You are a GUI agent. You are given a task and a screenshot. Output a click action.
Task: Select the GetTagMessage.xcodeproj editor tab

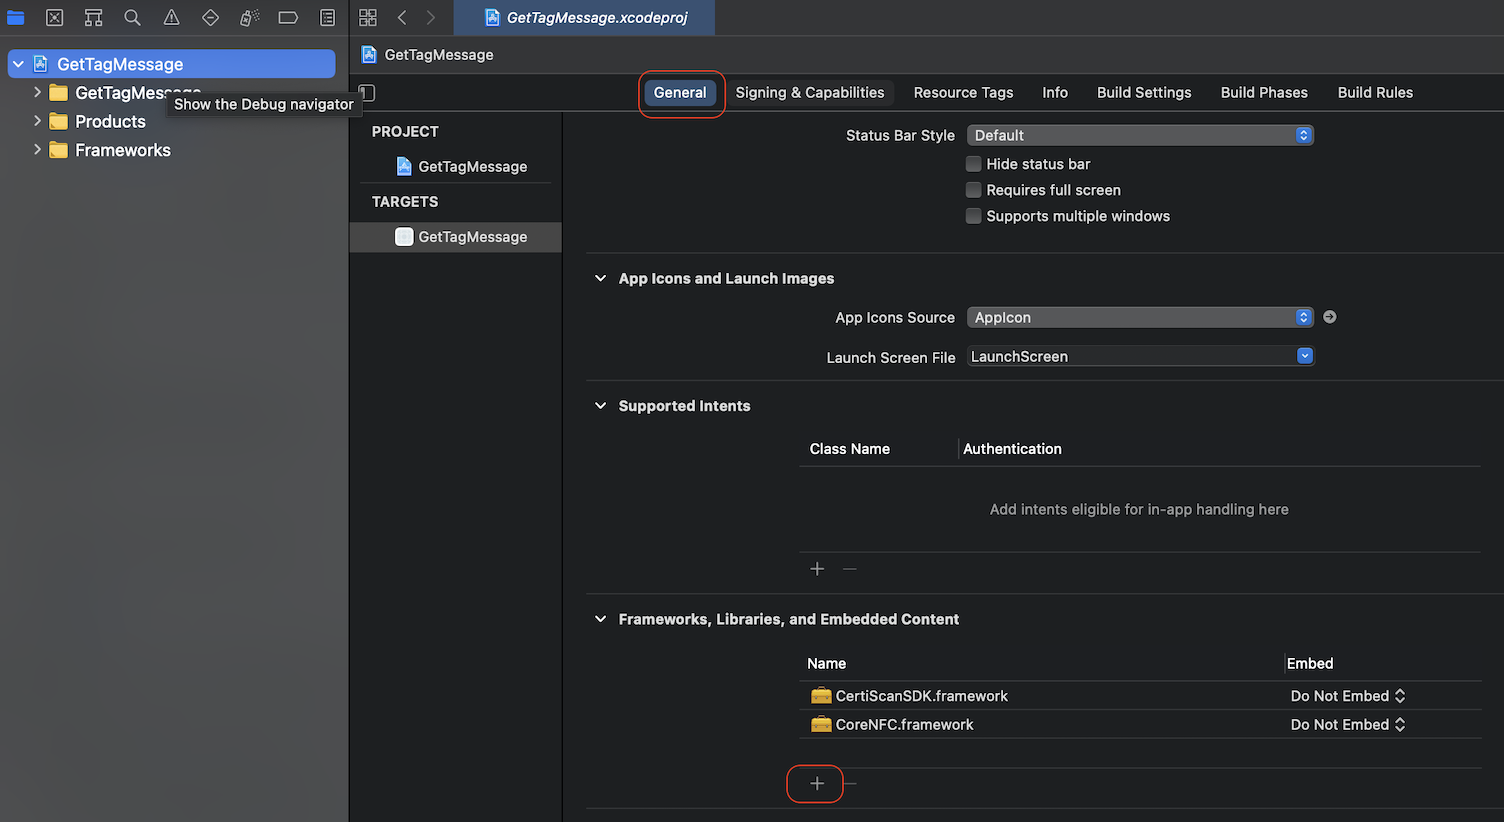click(x=585, y=18)
